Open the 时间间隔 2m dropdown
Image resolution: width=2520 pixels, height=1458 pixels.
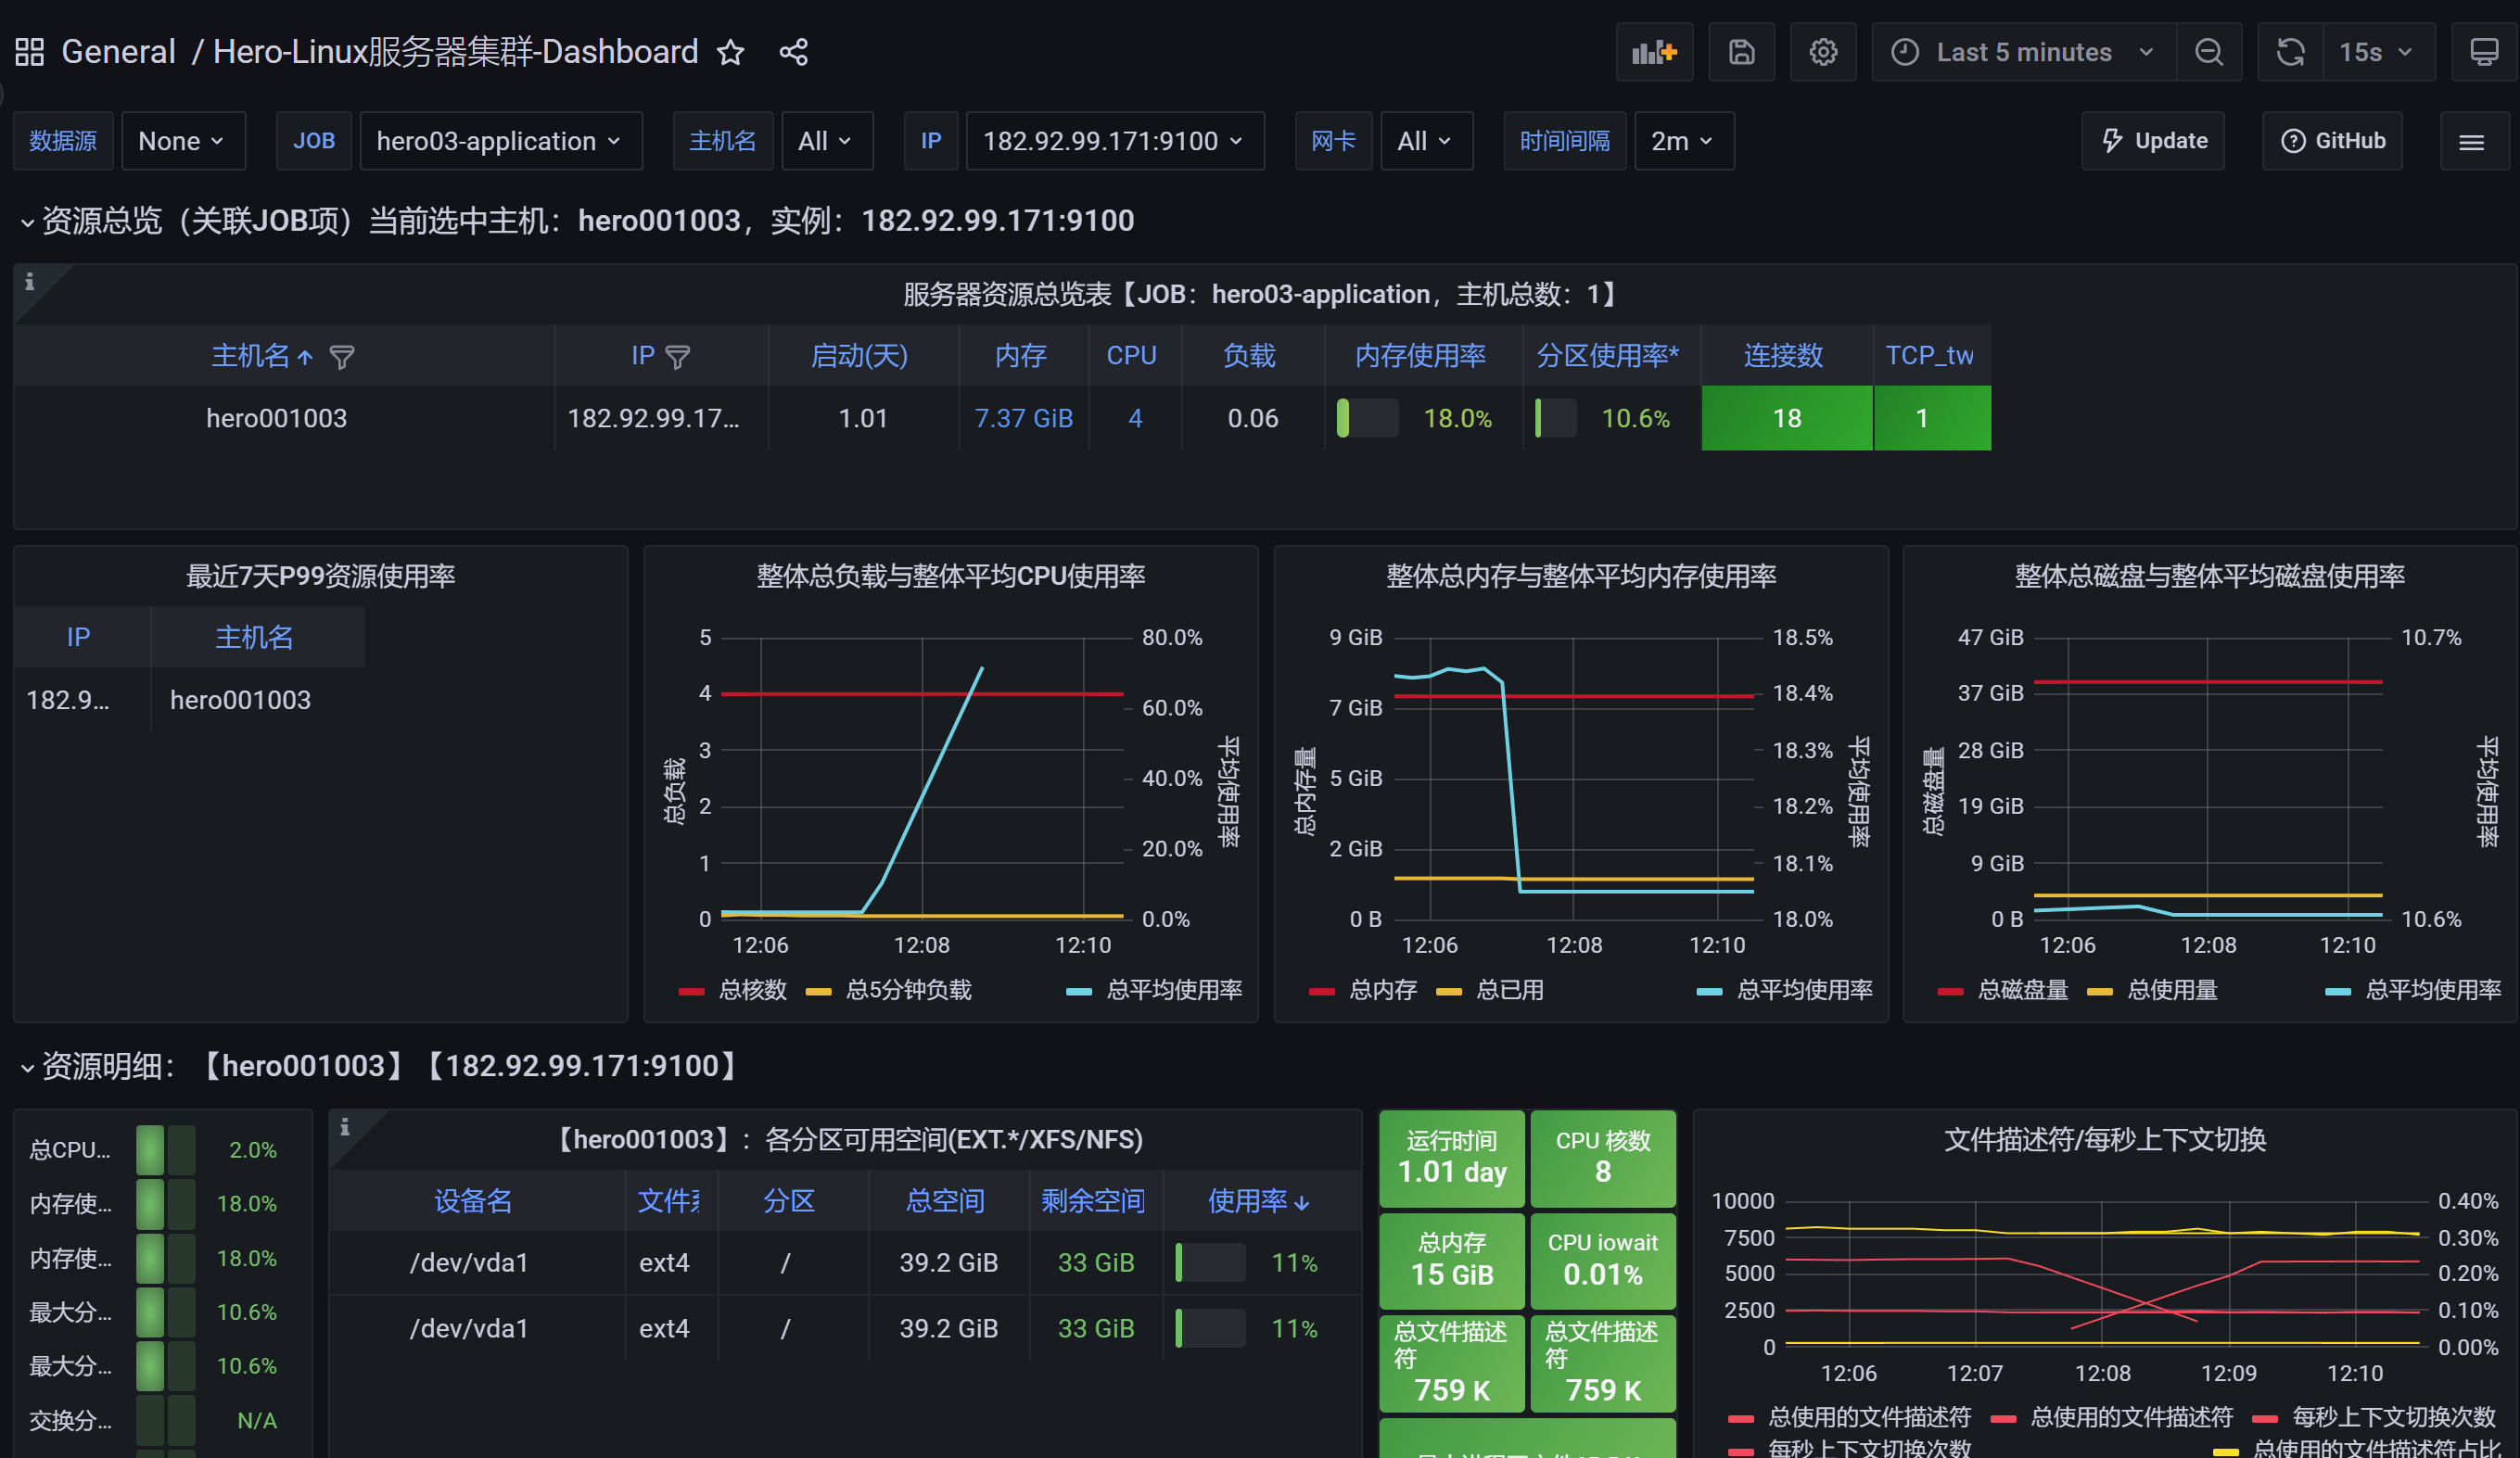click(x=1683, y=141)
